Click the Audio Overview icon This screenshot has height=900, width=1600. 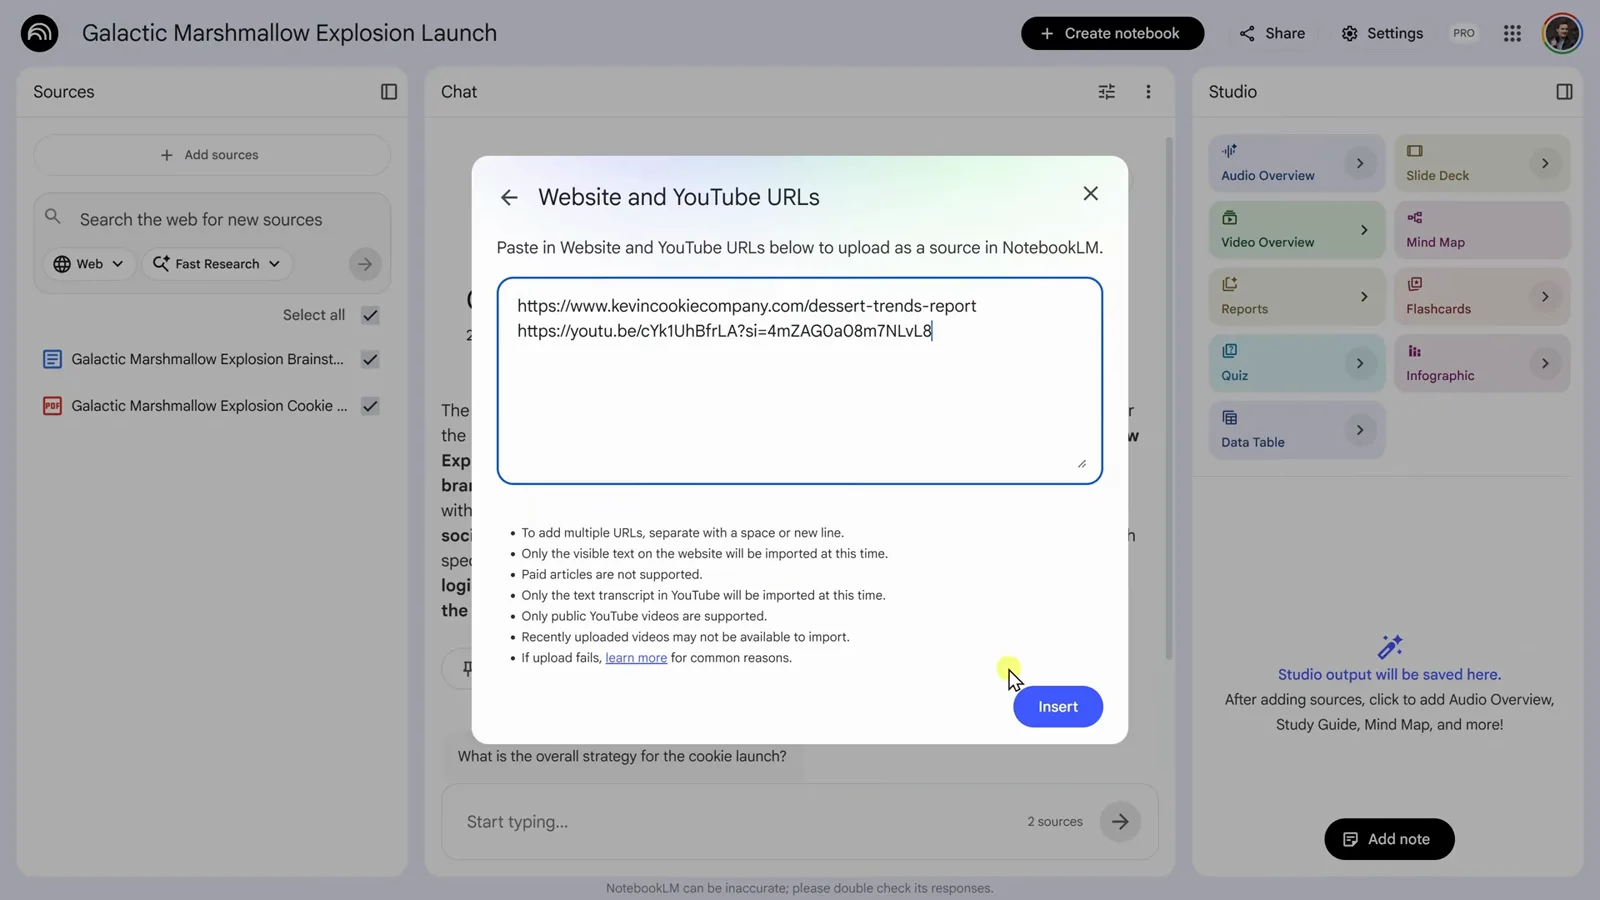tap(1229, 151)
